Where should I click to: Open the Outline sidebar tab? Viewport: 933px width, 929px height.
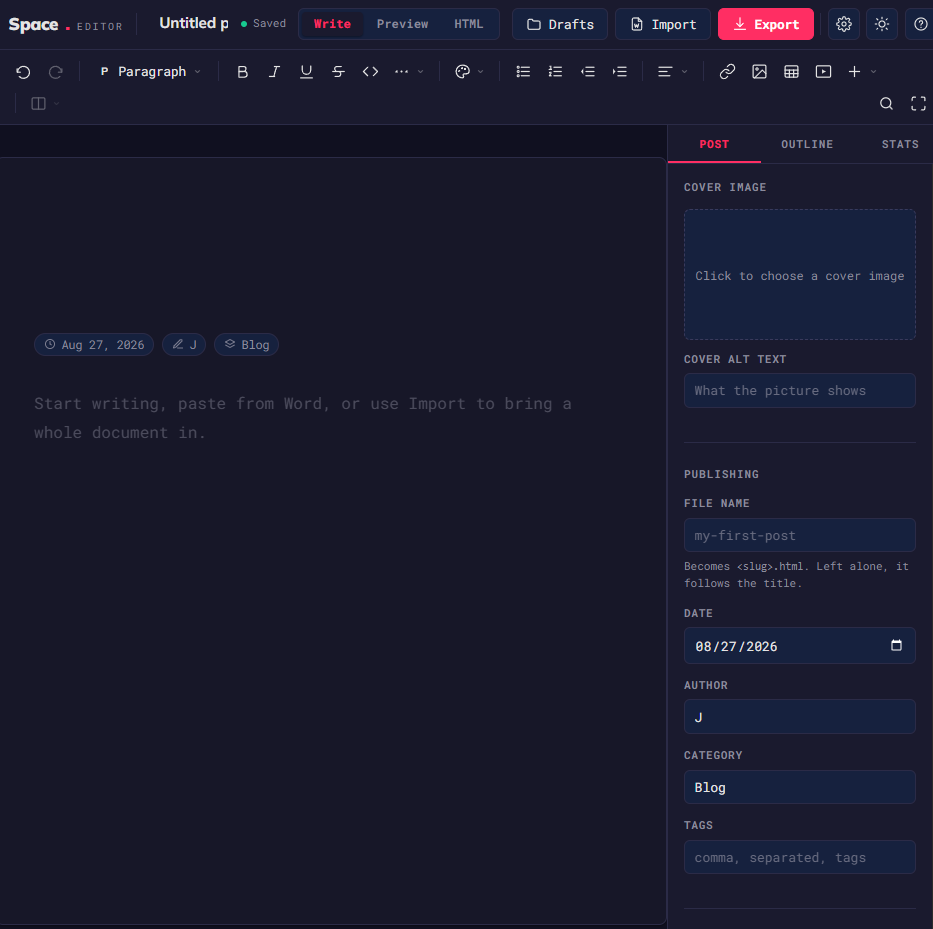(807, 145)
